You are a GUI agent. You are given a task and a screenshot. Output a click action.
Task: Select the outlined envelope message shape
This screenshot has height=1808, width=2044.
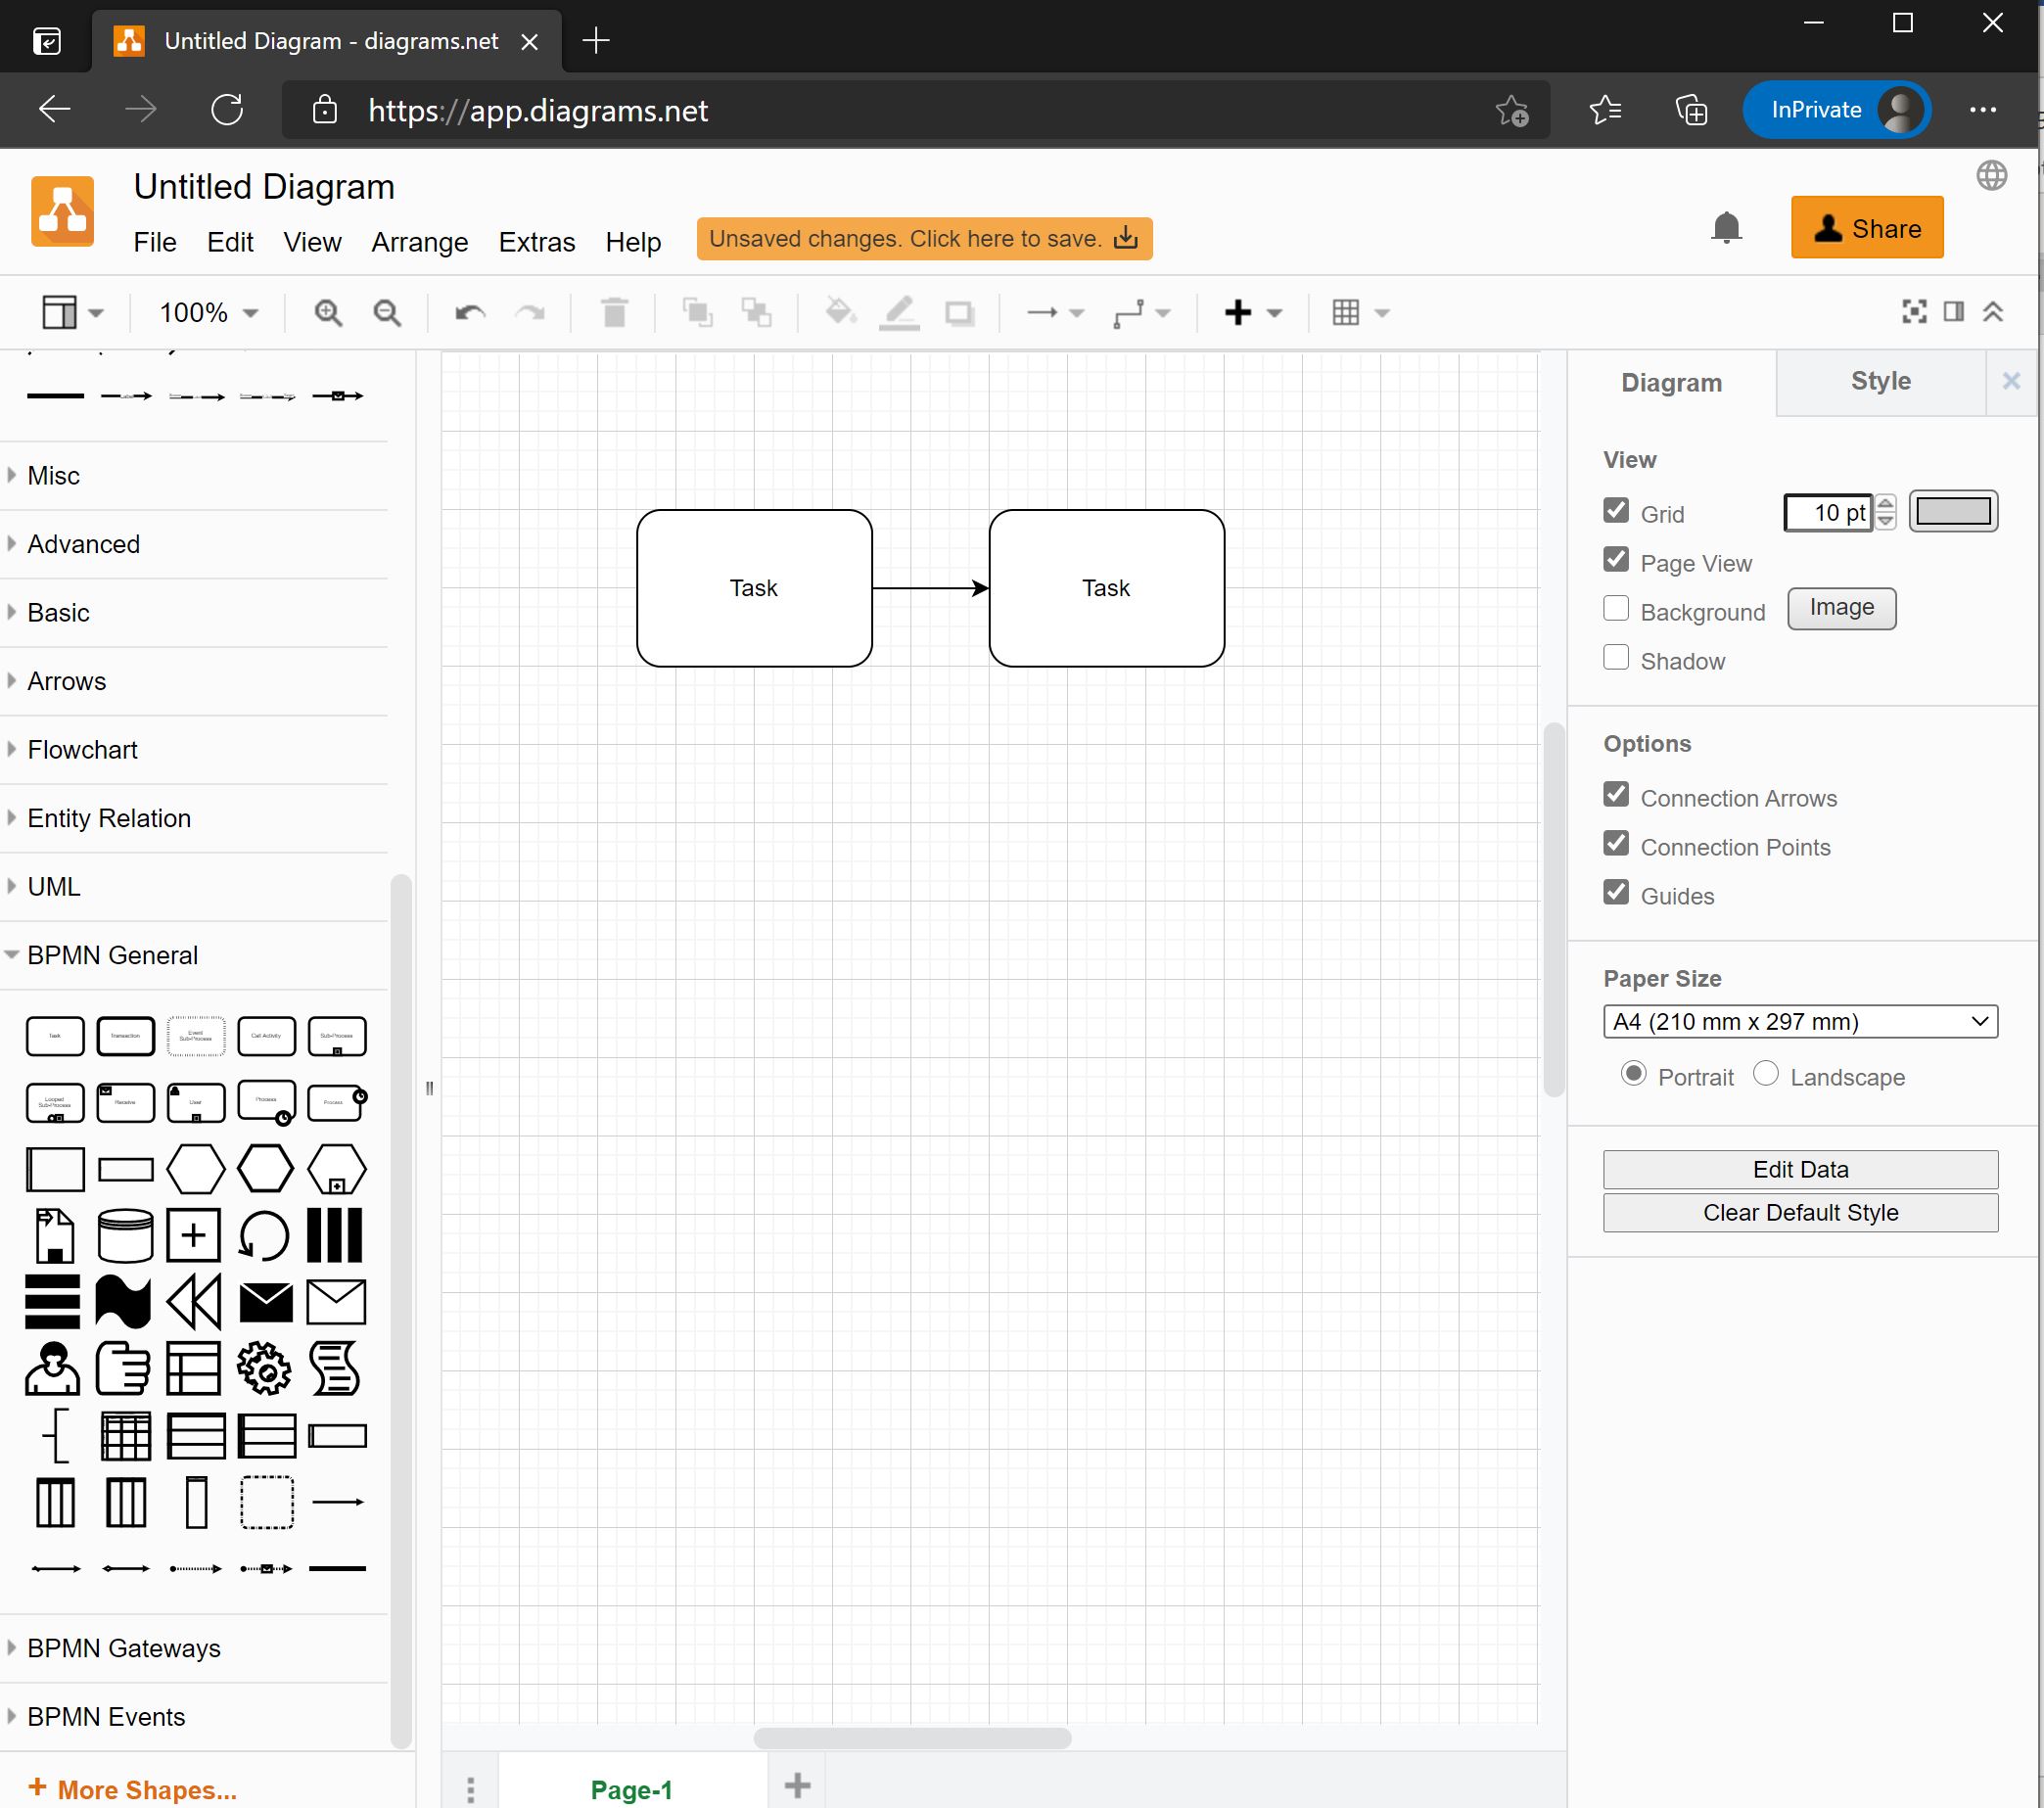pyautogui.click(x=337, y=1302)
